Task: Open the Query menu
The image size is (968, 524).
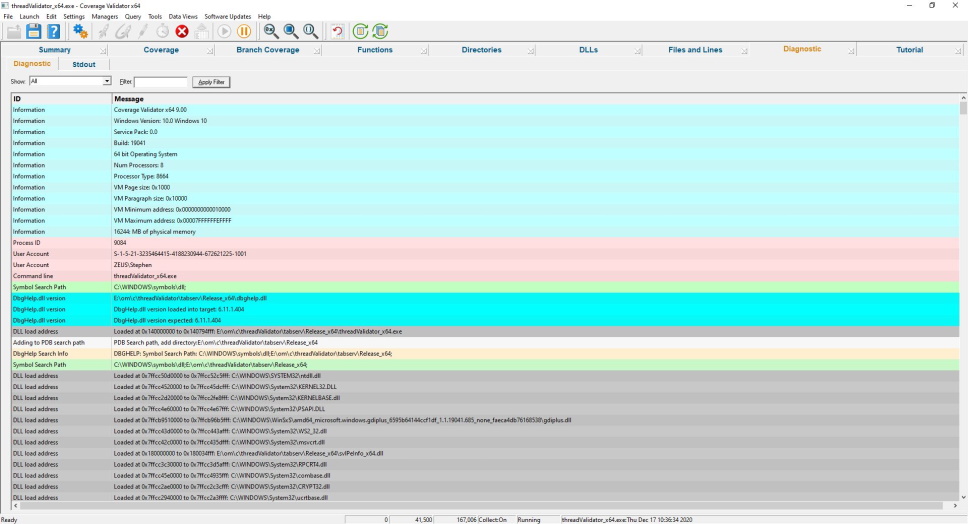Action: point(133,17)
